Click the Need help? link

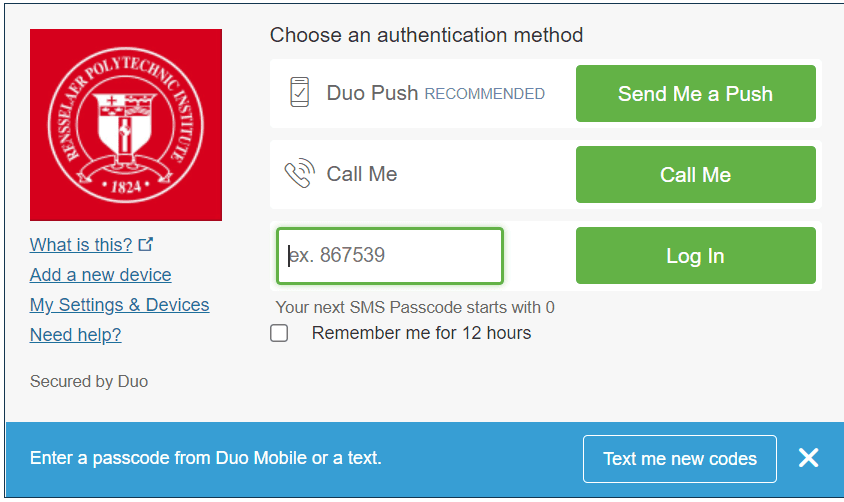(75, 335)
